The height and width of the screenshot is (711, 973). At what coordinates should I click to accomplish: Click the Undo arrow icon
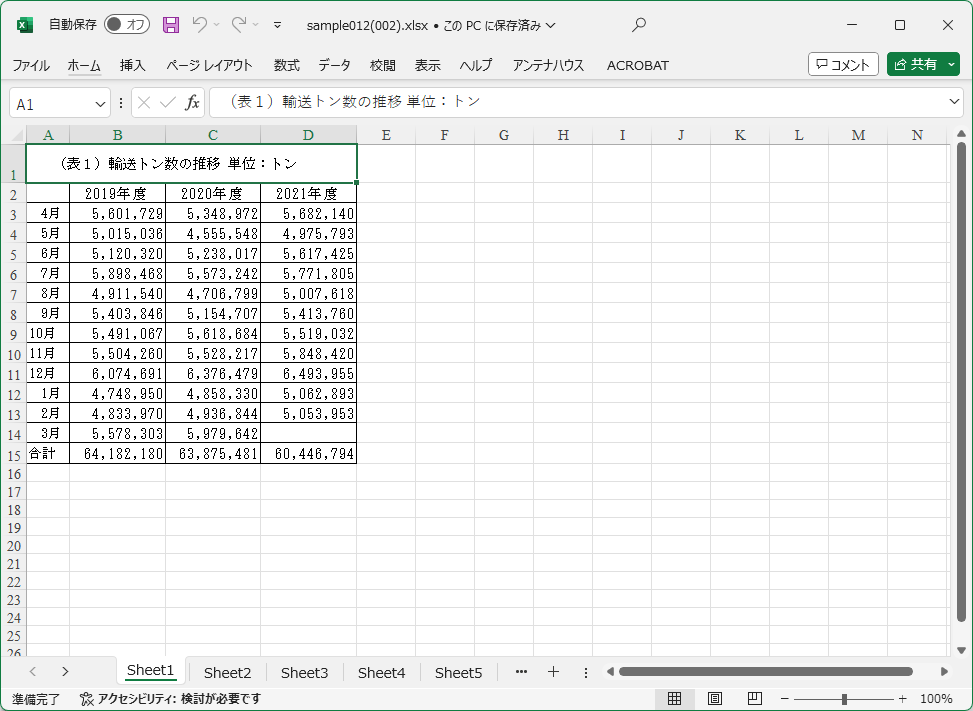pyautogui.click(x=200, y=25)
